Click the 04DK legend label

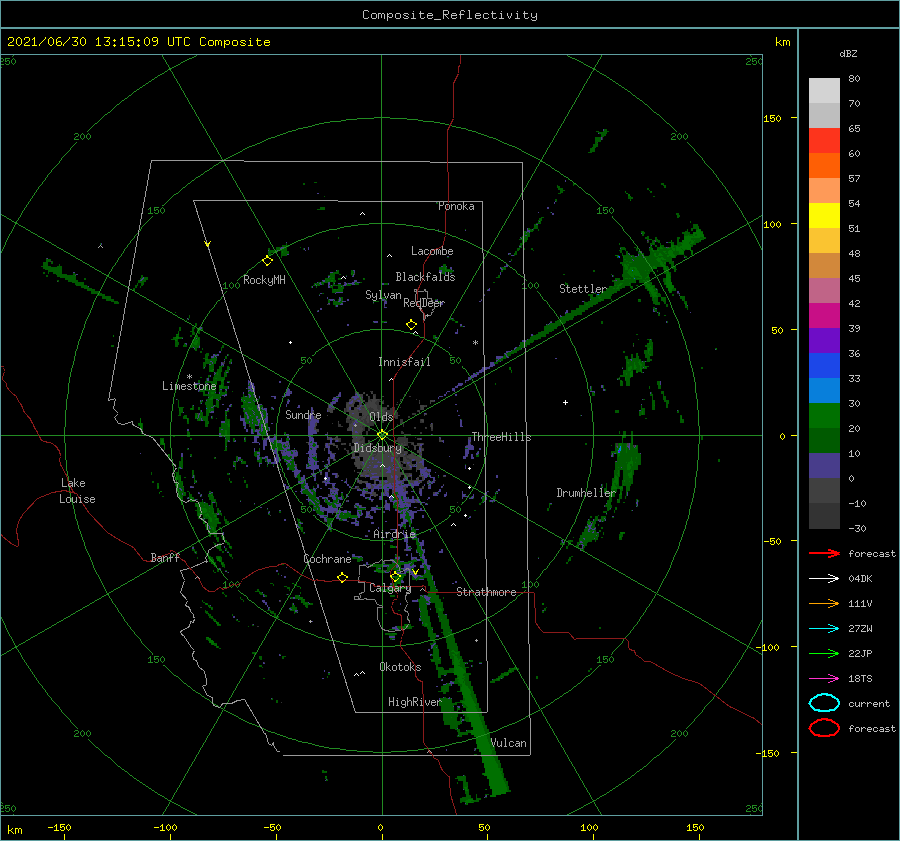860,579
